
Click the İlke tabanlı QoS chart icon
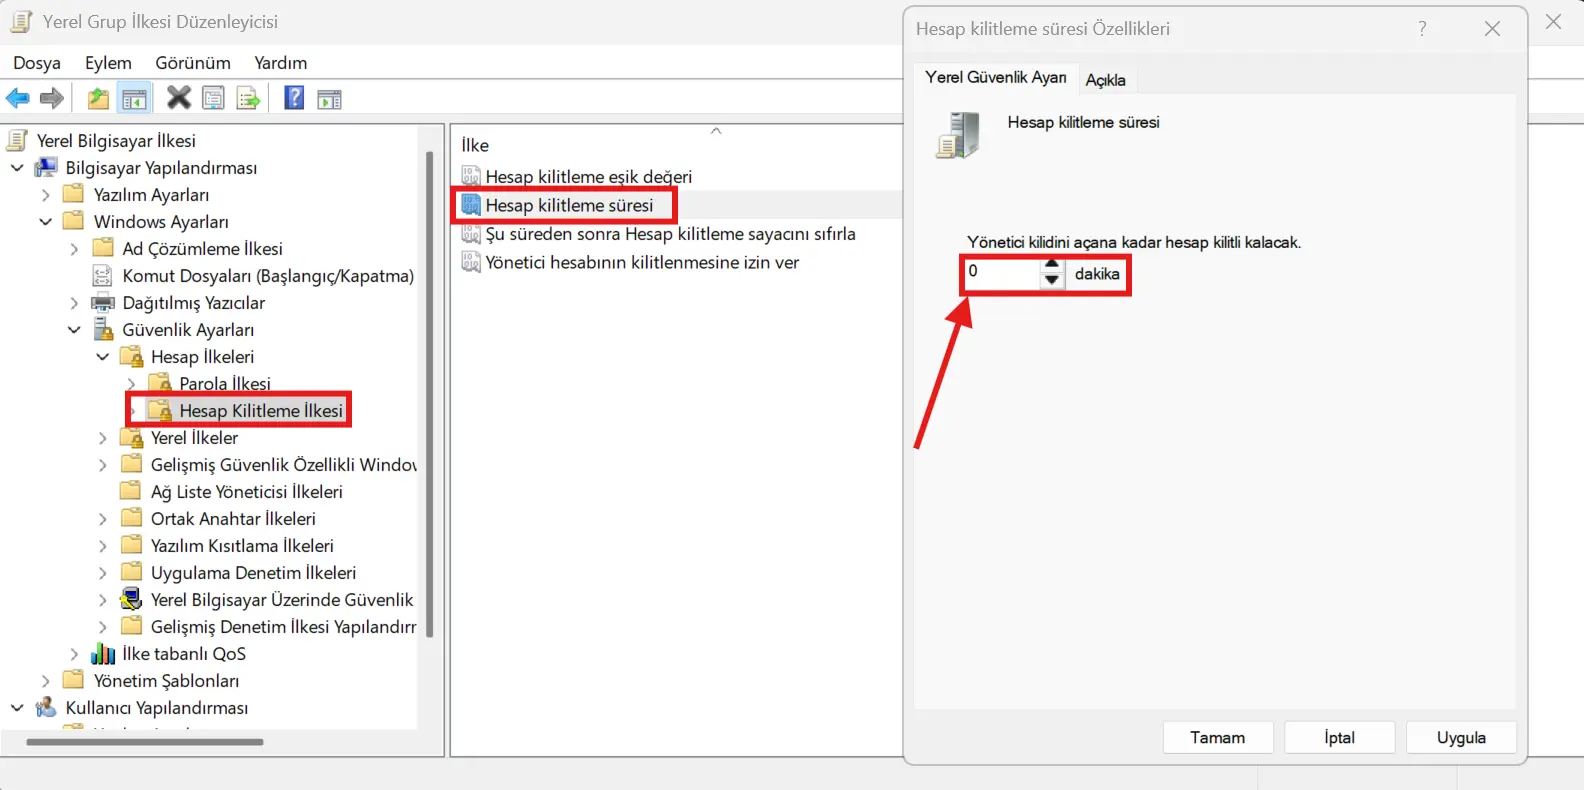tap(103, 653)
